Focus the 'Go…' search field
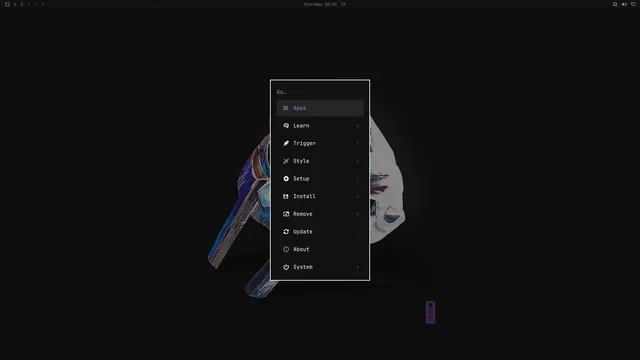Screen dimensions: 640x360 click(x=320, y=92)
